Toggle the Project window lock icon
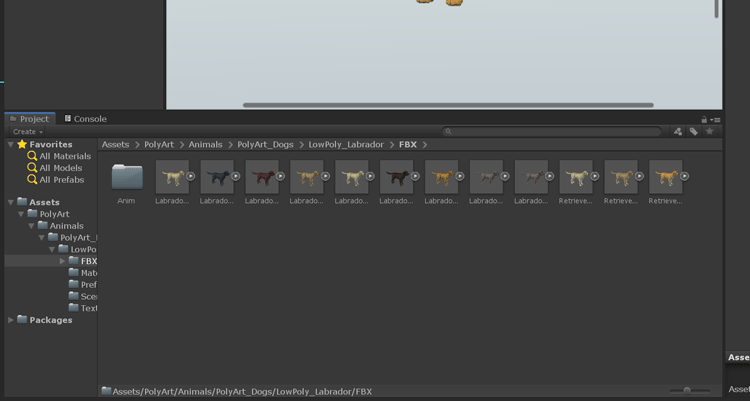750x402 pixels. 704,120
